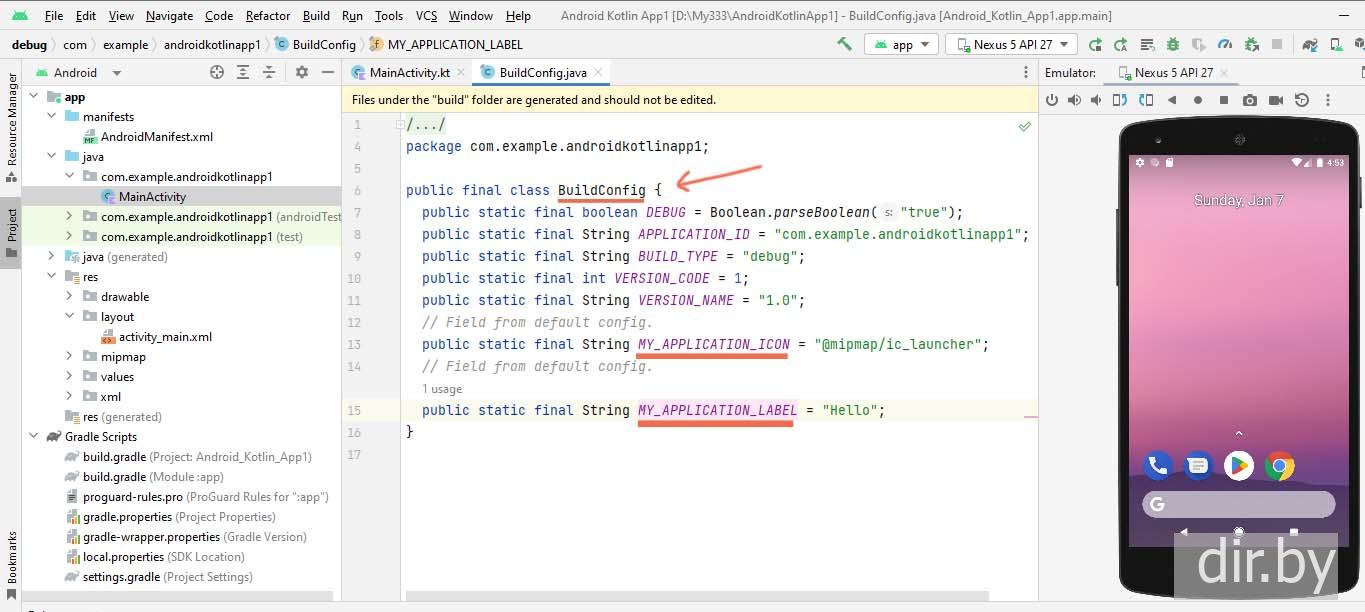
Task: Switch to the MainActivity.kt editor tab
Action: point(401,72)
